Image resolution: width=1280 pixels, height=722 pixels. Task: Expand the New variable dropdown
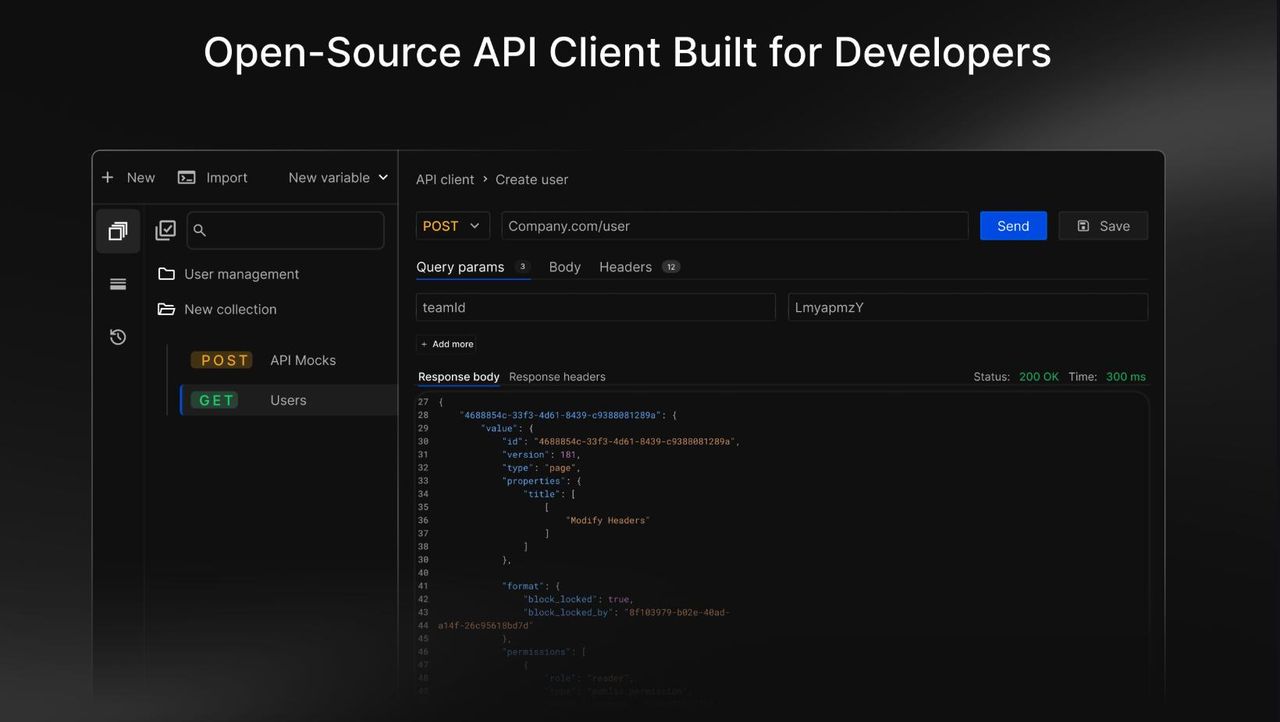338,177
